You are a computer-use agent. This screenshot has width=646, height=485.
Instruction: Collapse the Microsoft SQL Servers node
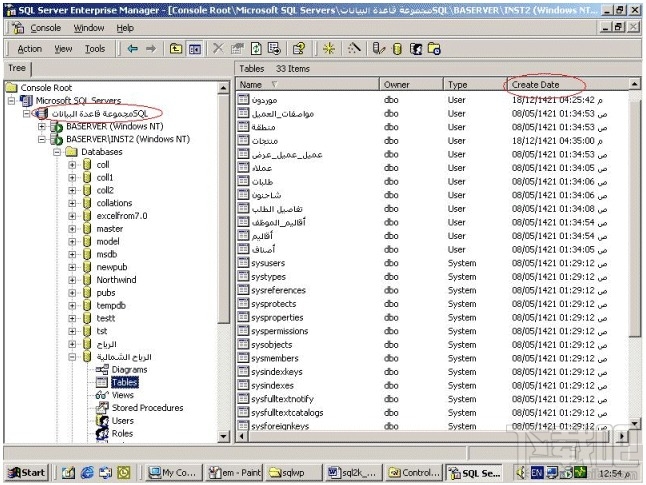click(12, 101)
